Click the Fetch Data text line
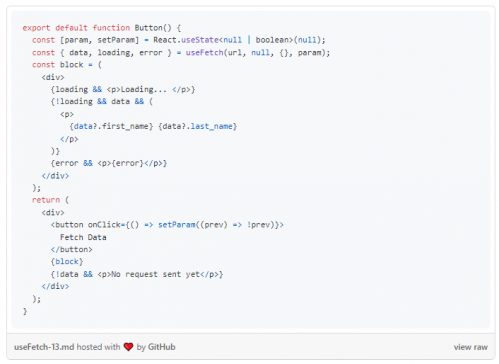Image resolution: width=499 pixels, height=364 pixels. (x=83, y=237)
